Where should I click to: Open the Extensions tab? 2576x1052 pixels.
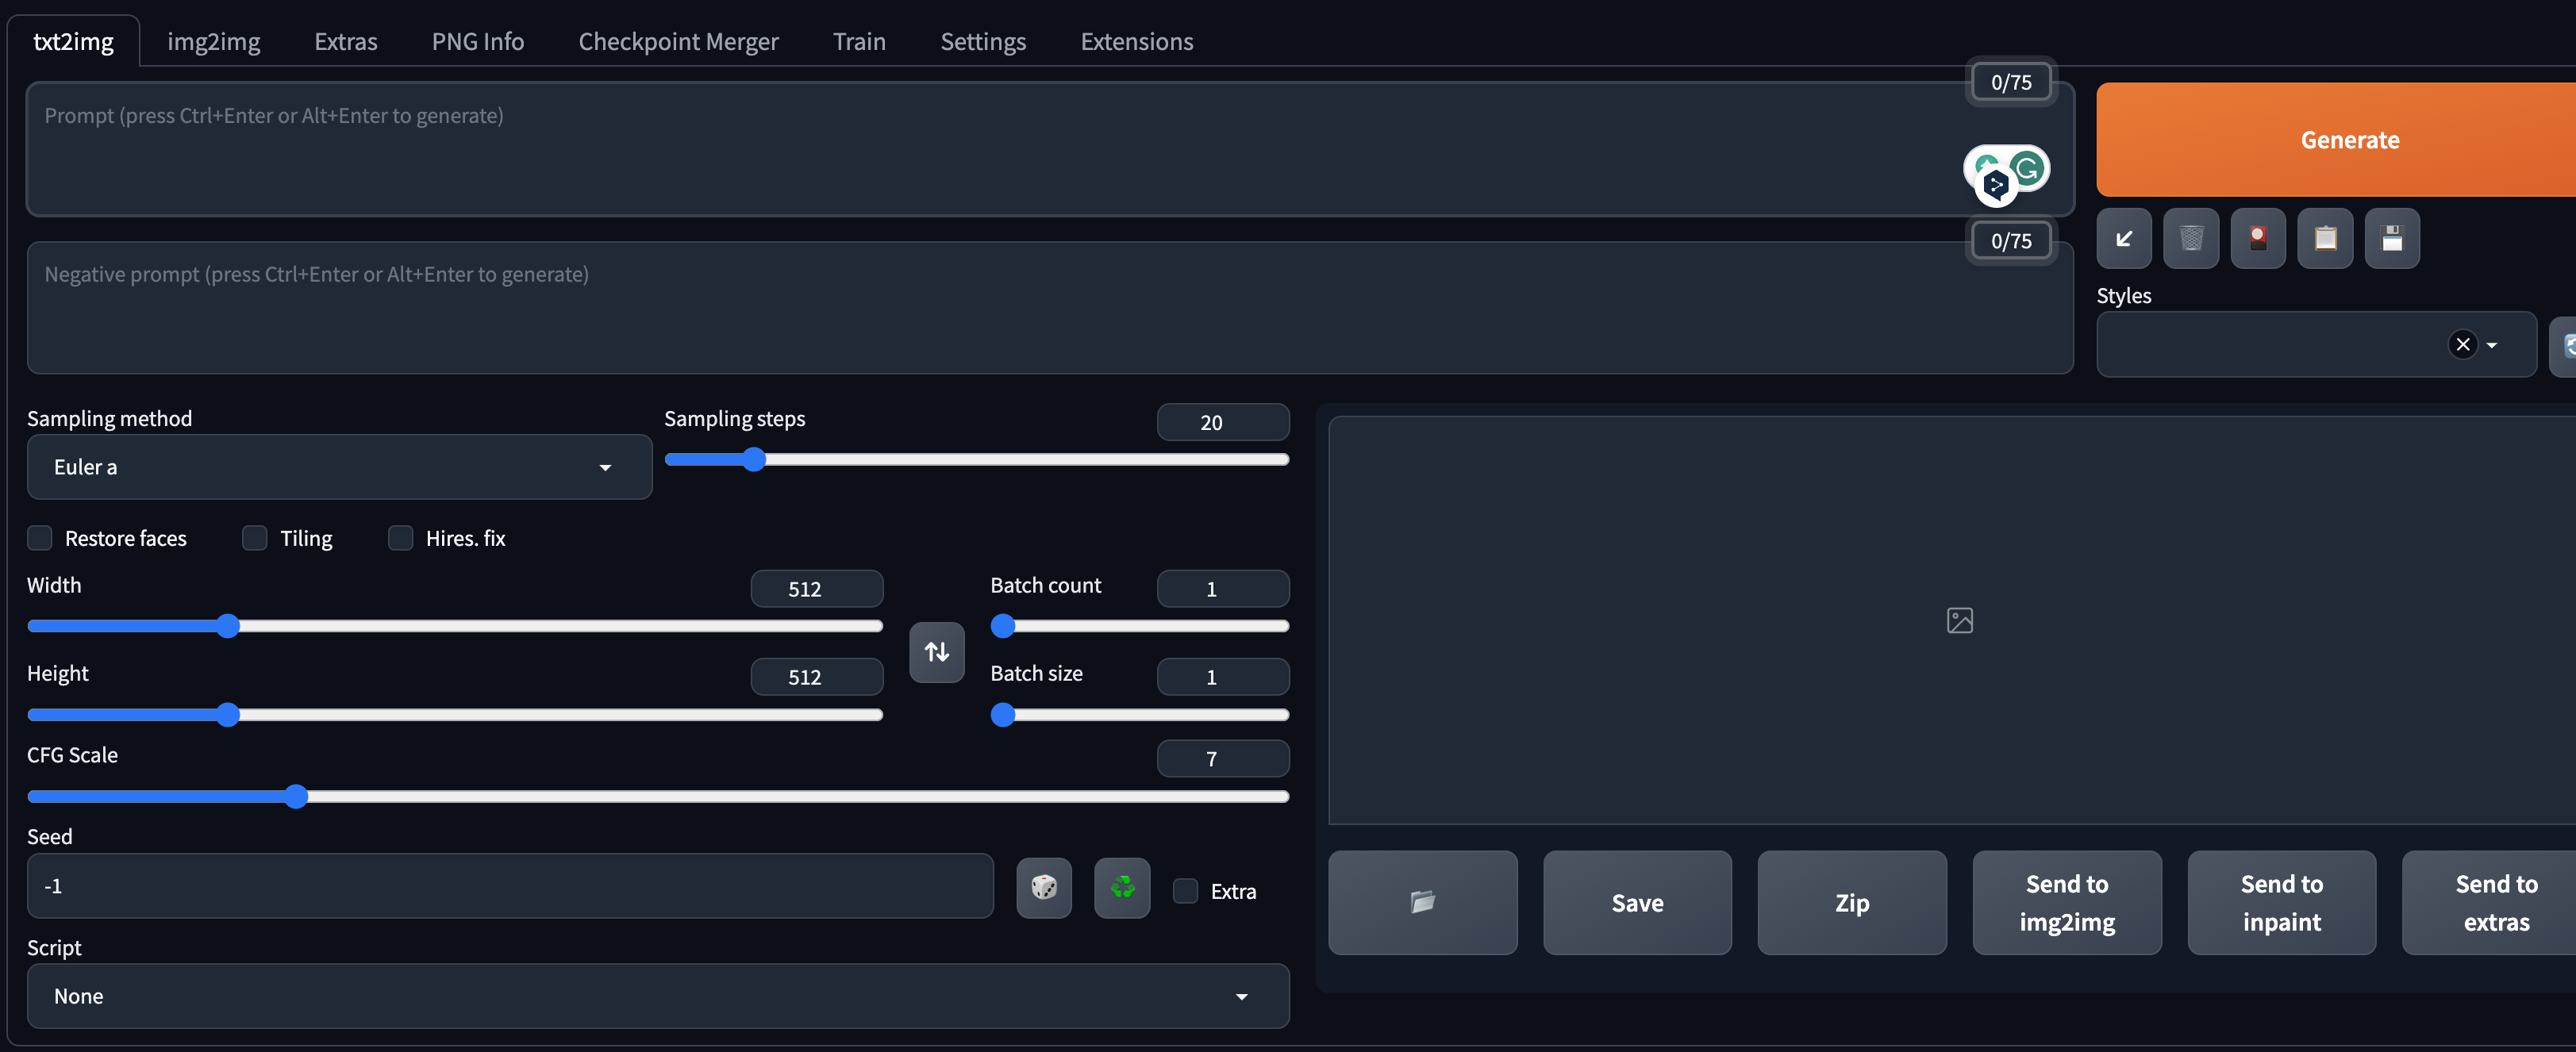coord(1136,41)
